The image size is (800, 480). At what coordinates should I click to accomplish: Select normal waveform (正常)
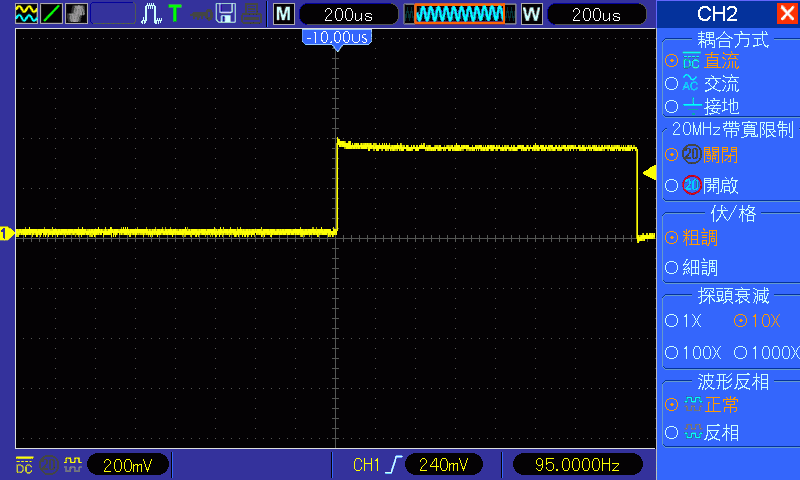point(702,405)
